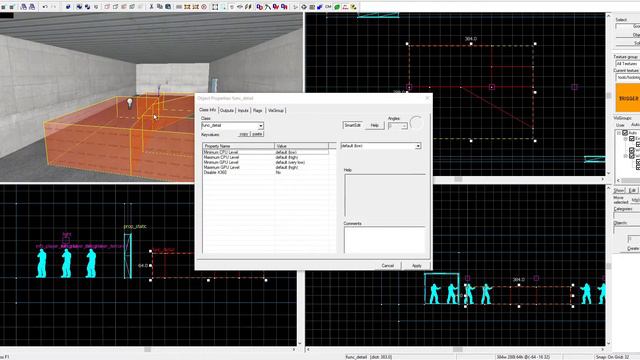This screenshot has height=360, width=640.
Task: Click the Cut scissors icon in the toolbar
Action: pos(151,7)
